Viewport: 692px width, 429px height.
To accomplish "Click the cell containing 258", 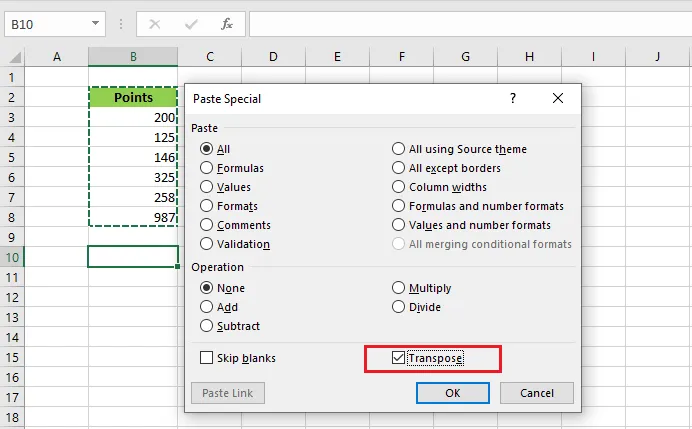I will (x=133, y=197).
